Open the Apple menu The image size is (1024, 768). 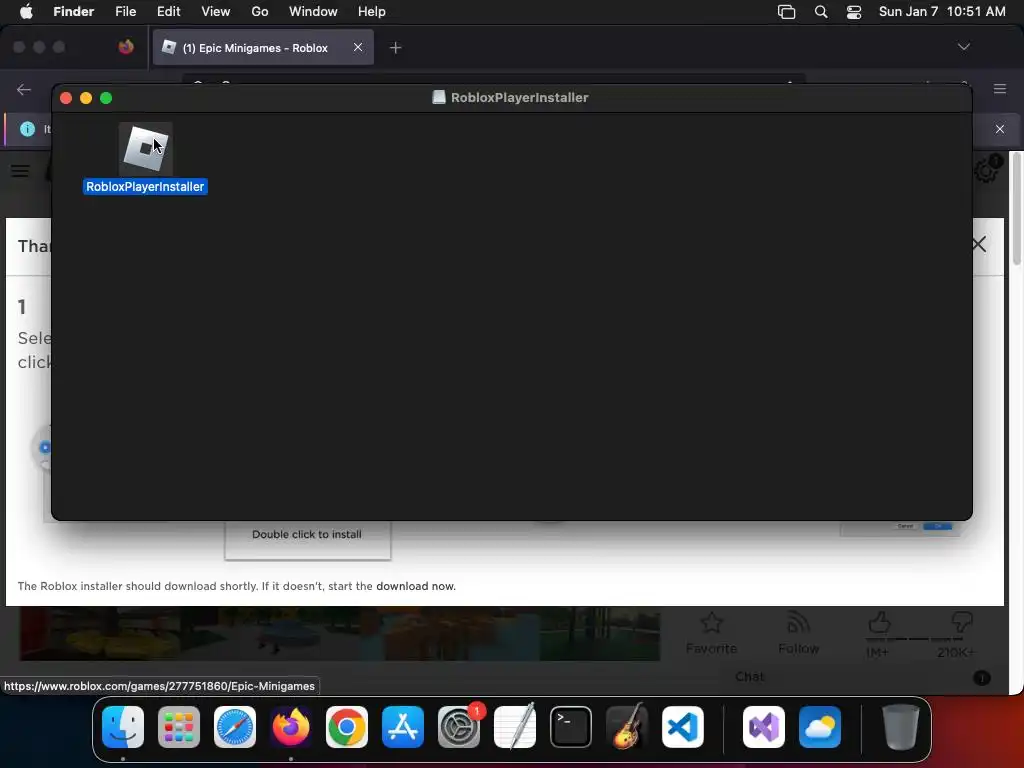(26, 12)
